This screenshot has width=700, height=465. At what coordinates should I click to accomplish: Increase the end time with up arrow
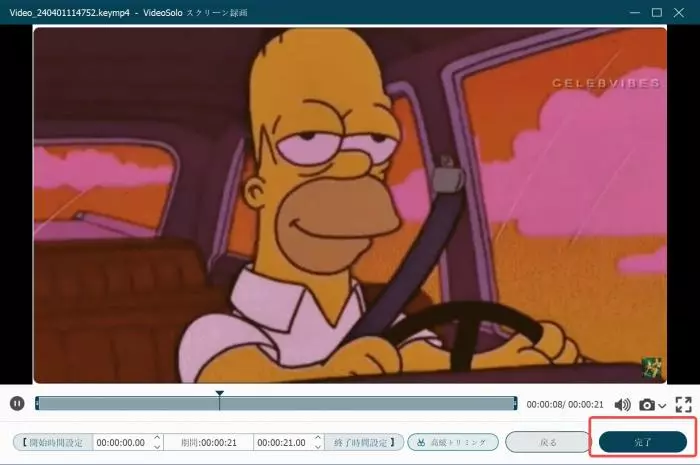coord(318,438)
